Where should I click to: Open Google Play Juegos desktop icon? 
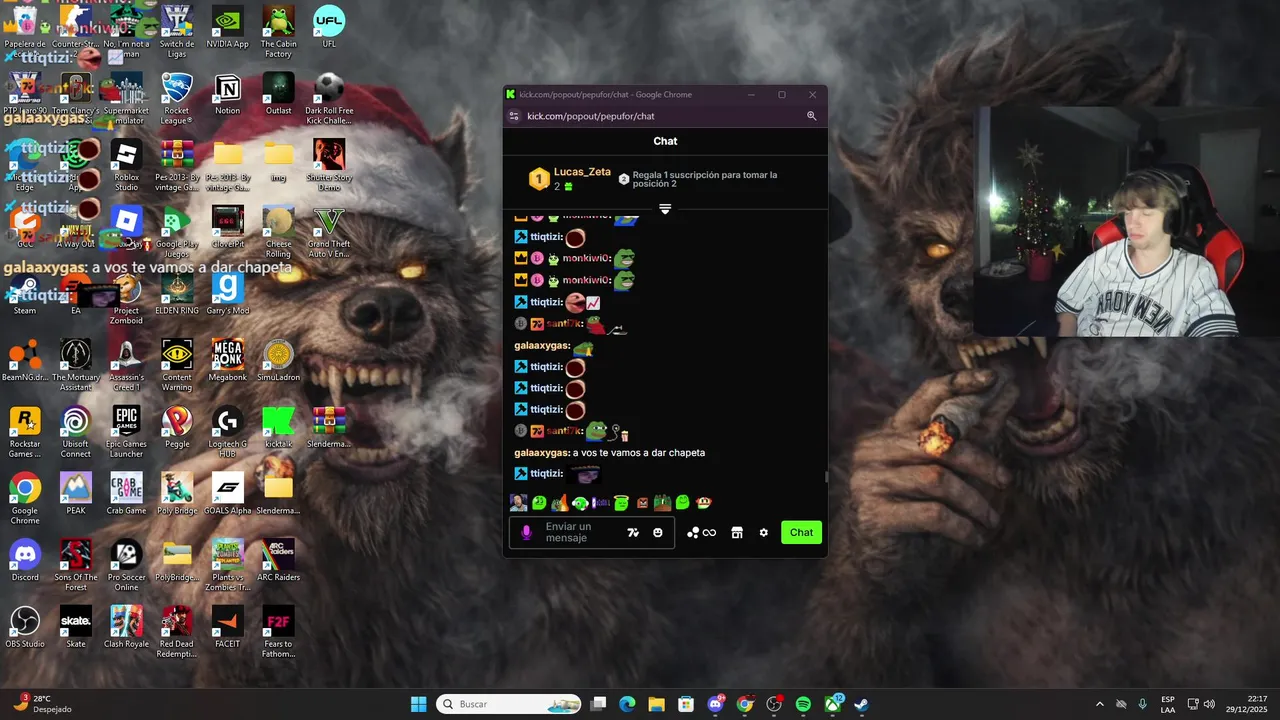tap(177, 232)
